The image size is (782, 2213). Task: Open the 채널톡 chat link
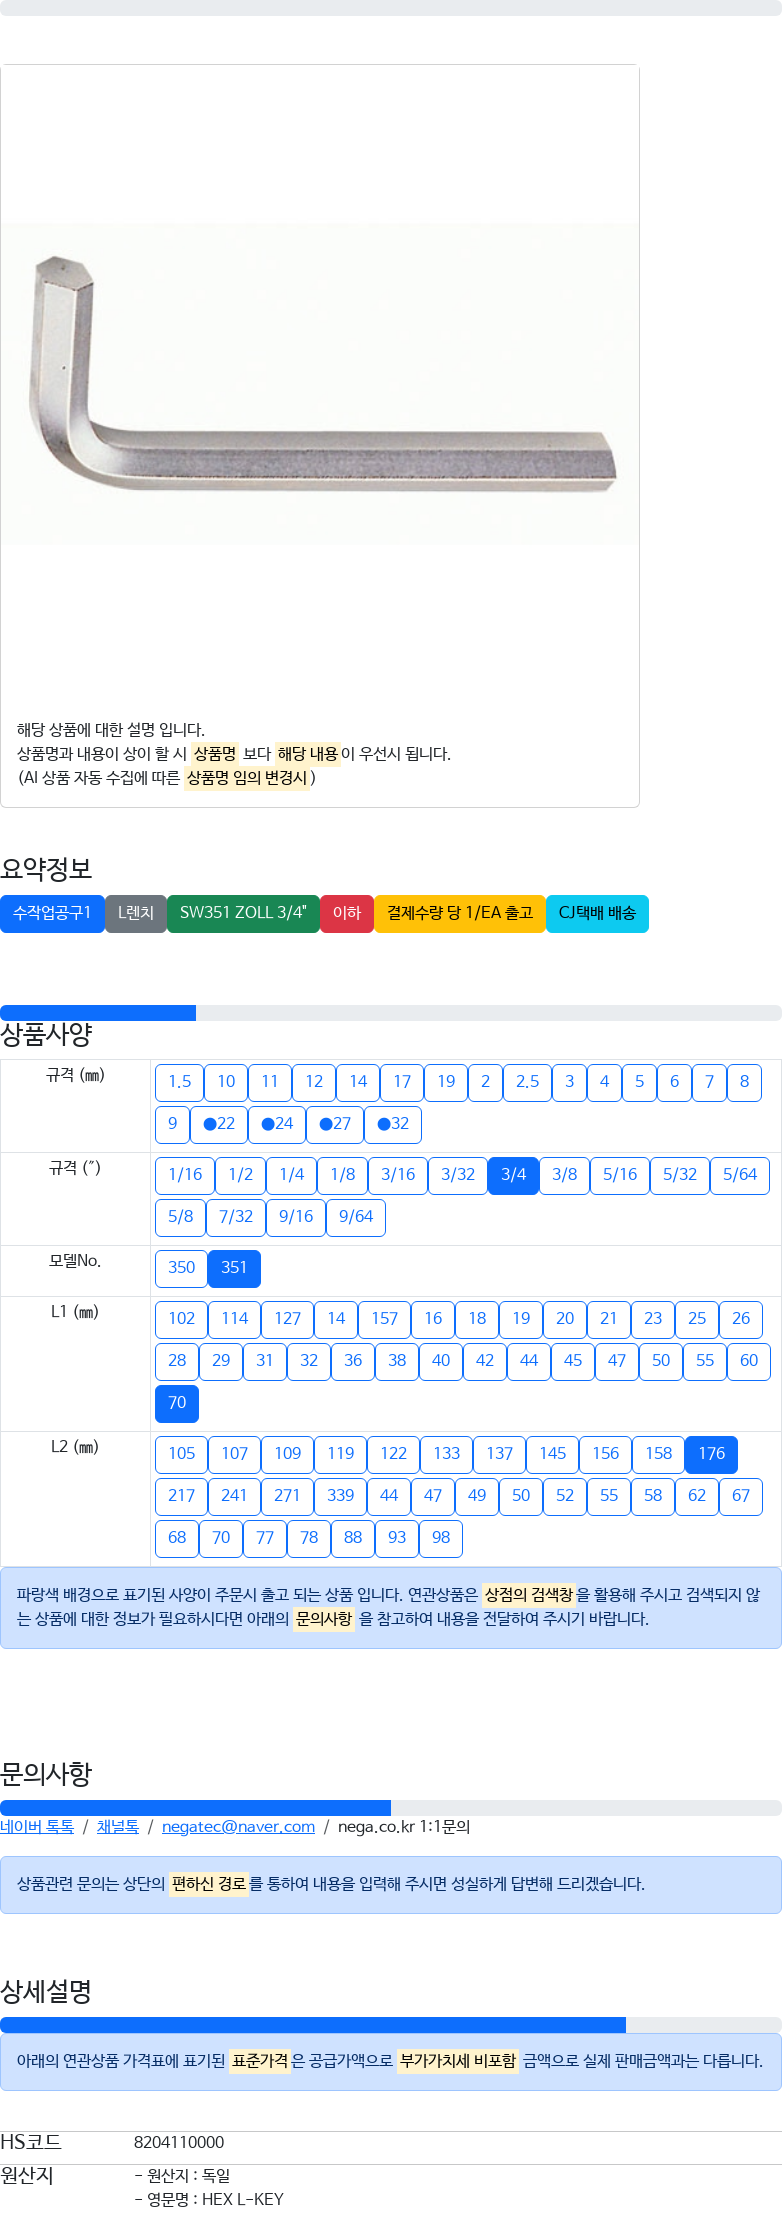click(118, 1826)
